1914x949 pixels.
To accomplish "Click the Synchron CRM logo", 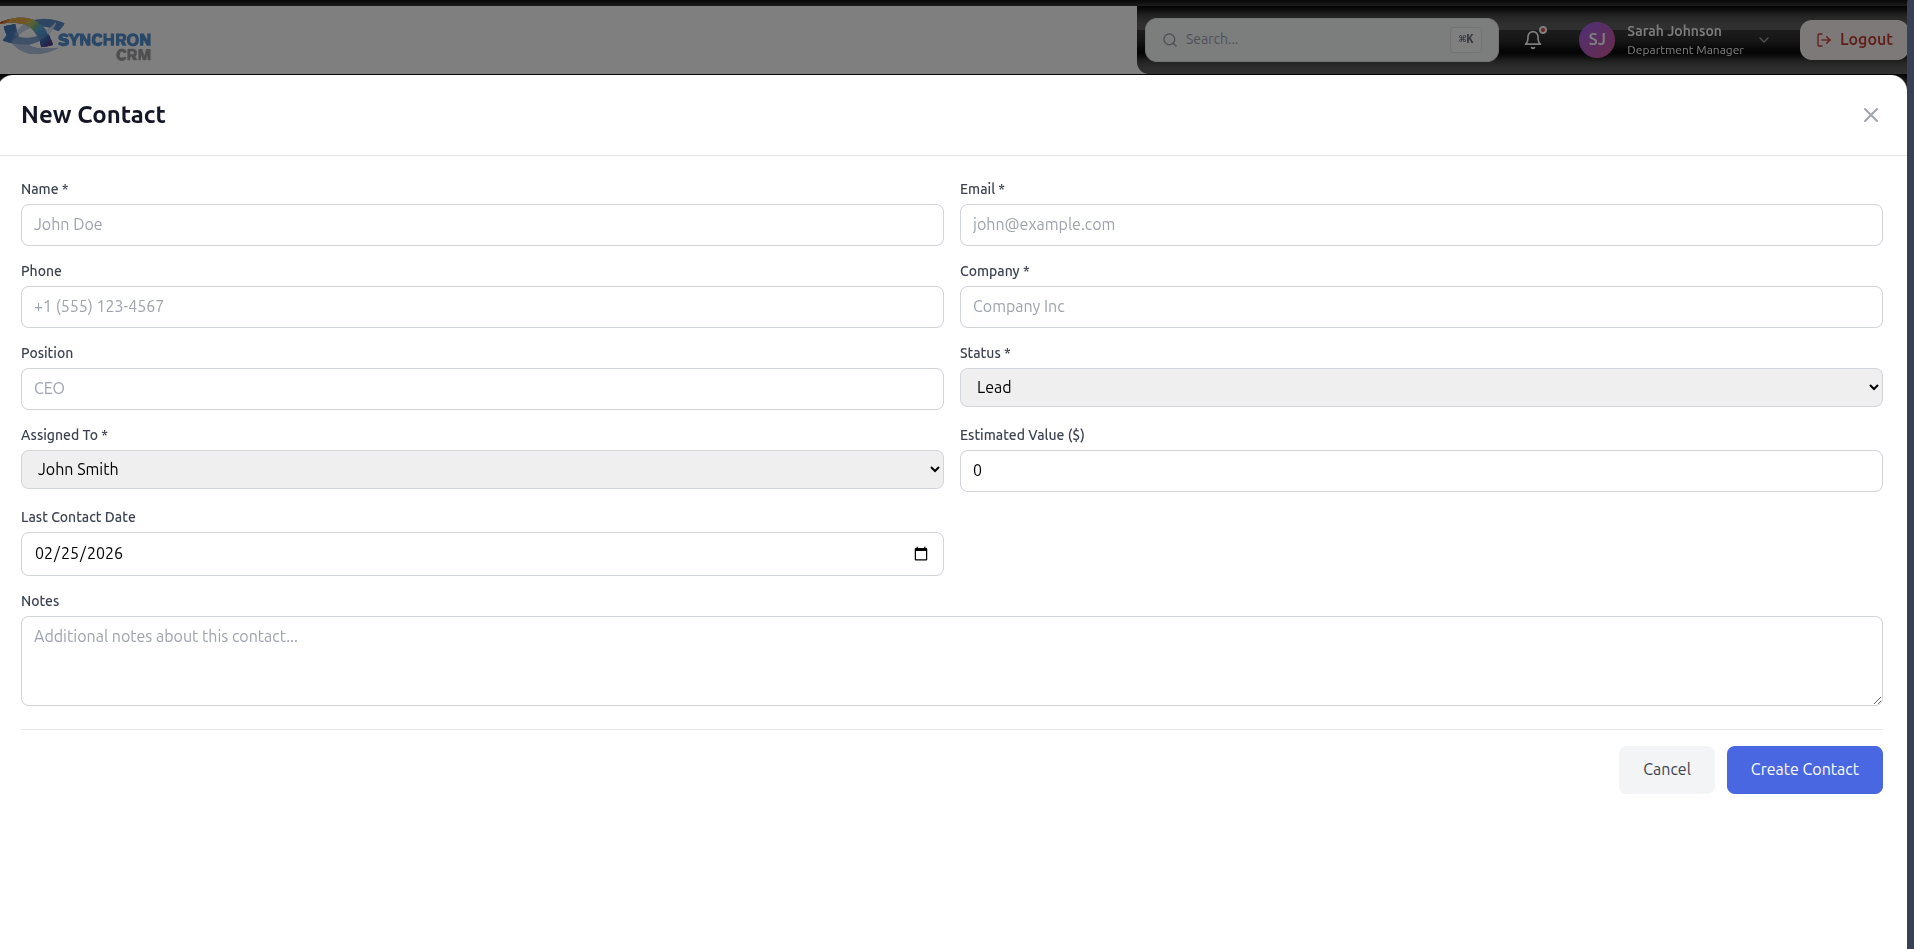I will (78, 40).
